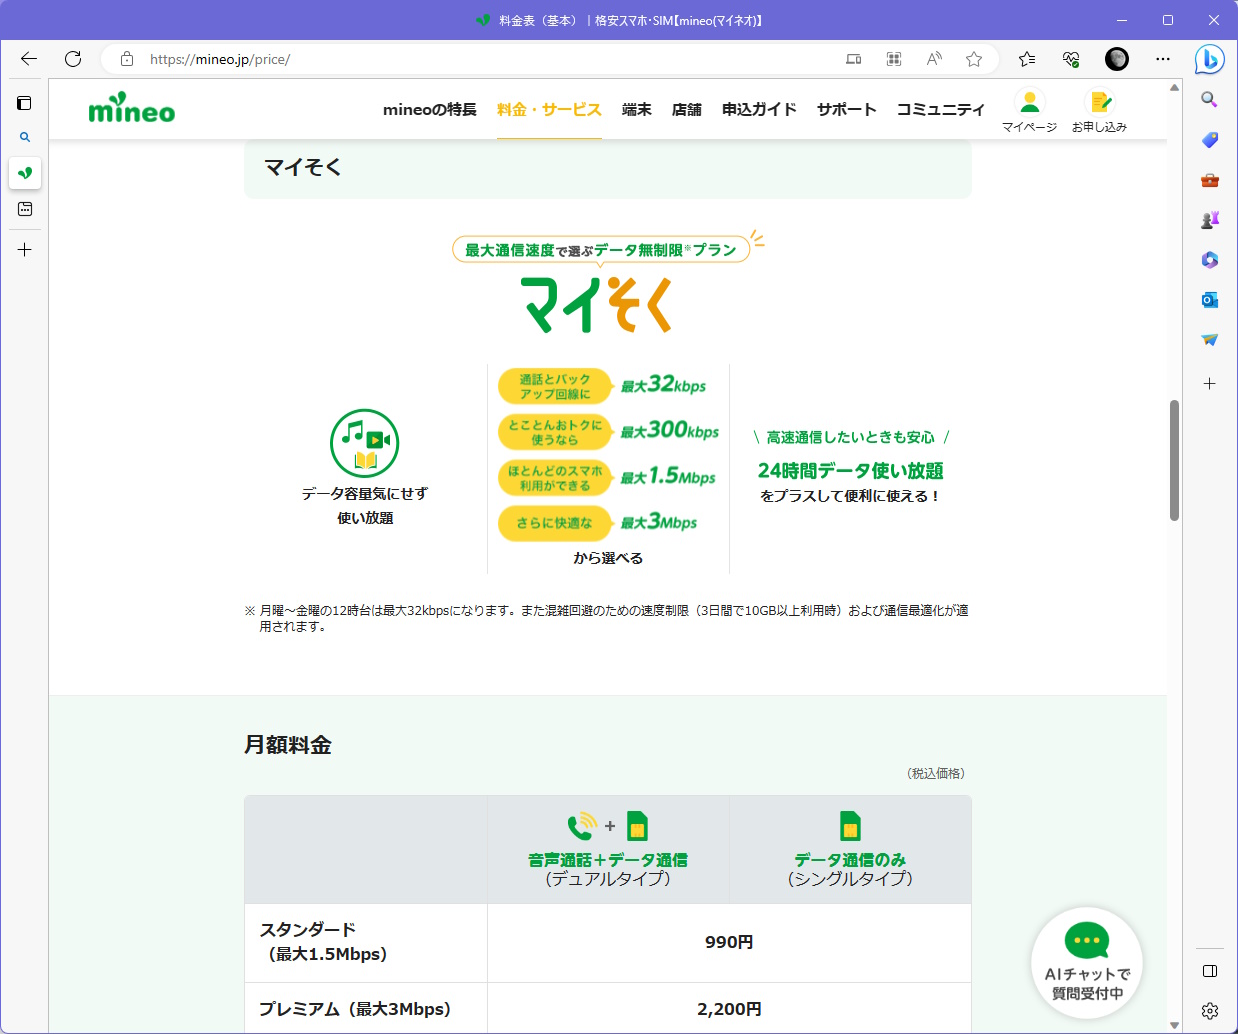Go back to the previous page
The height and width of the screenshot is (1034, 1238).
click(29, 59)
